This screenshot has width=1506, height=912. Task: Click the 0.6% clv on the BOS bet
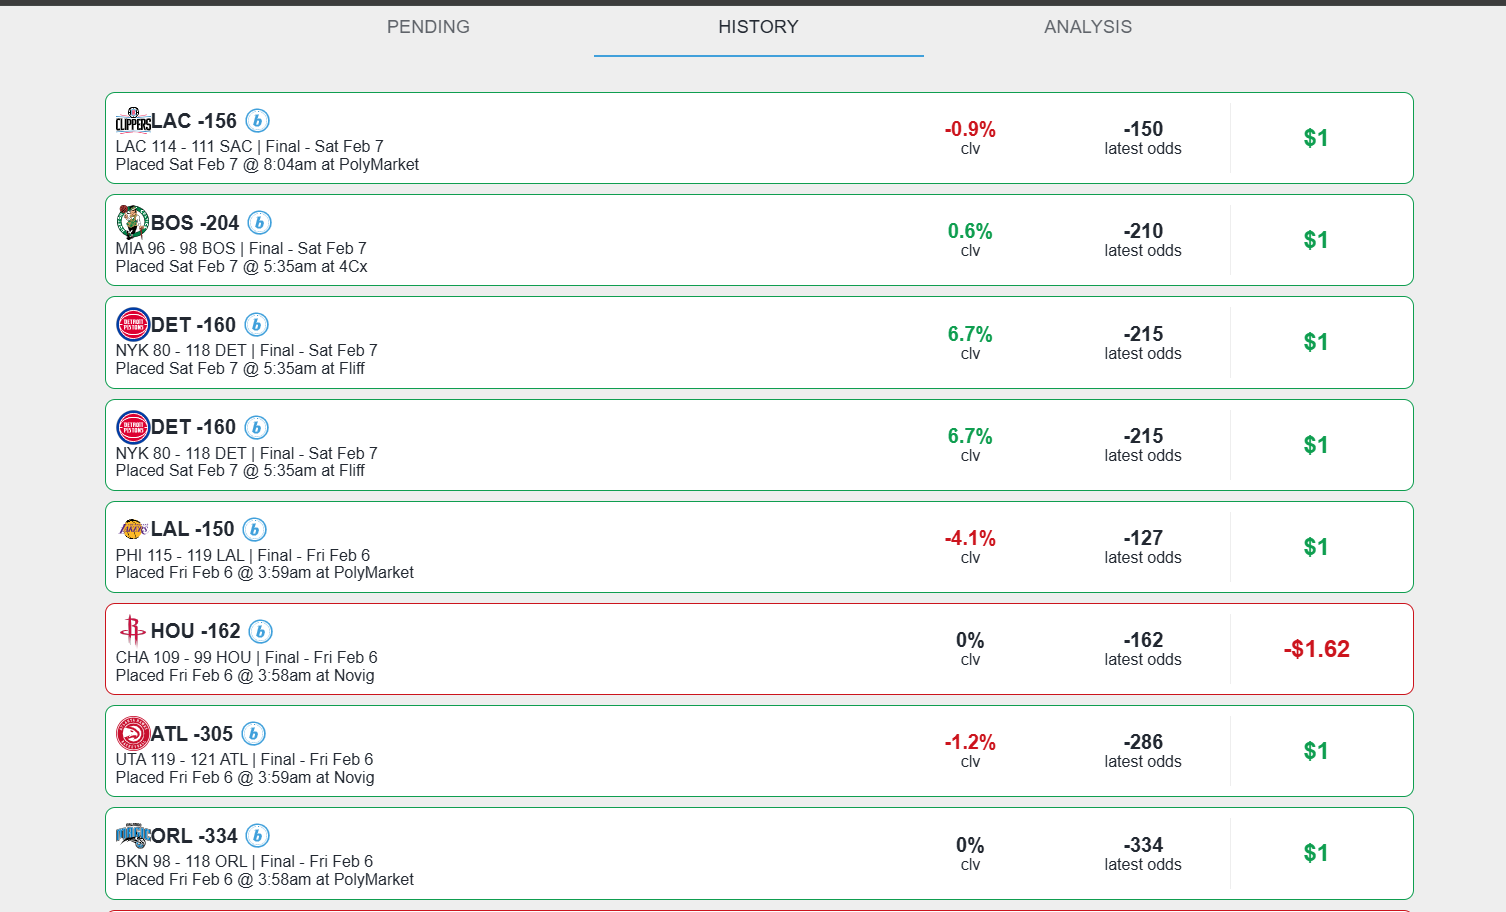coord(970,232)
